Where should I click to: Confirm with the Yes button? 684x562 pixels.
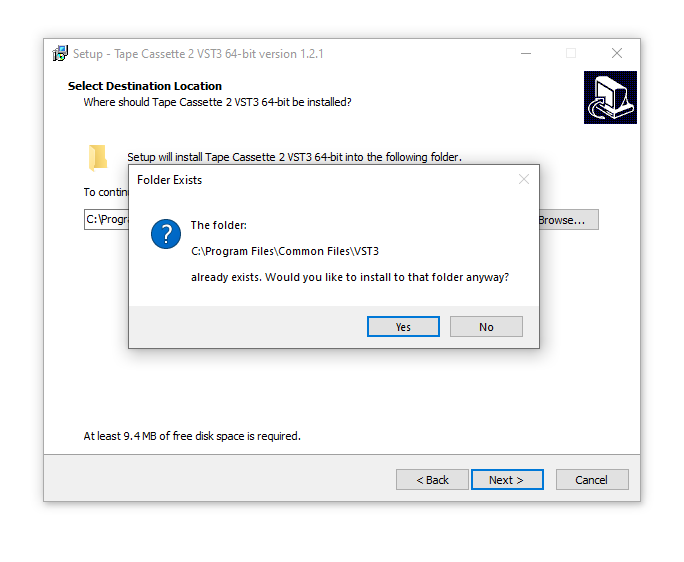pyautogui.click(x=403, y=326)
